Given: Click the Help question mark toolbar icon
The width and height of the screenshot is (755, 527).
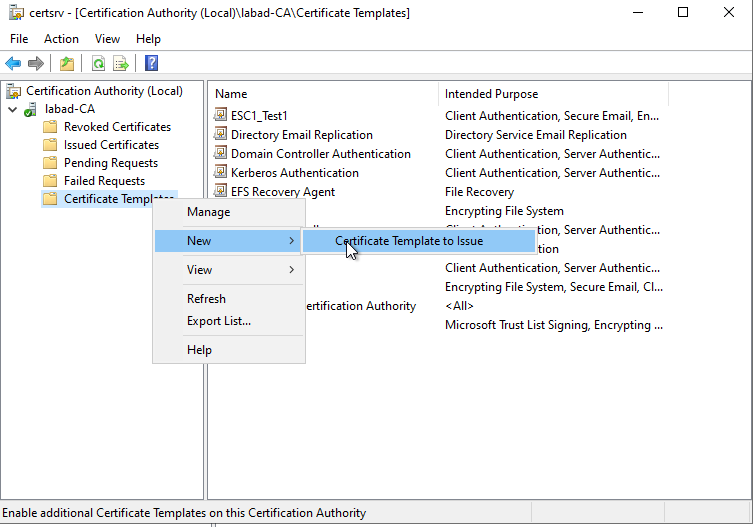Looking at the screenshot, I should [152, 64].
